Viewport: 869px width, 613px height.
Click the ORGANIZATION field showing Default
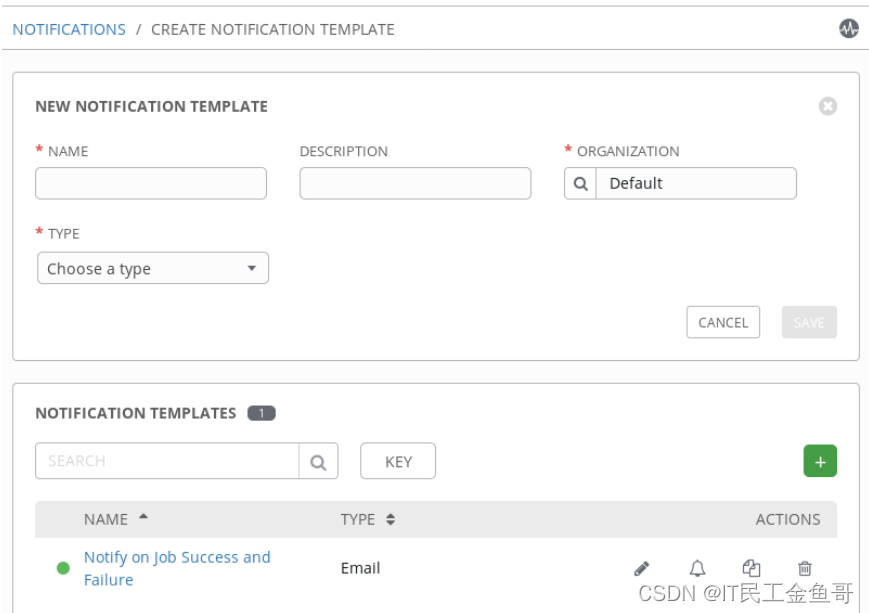pos(696,183)
